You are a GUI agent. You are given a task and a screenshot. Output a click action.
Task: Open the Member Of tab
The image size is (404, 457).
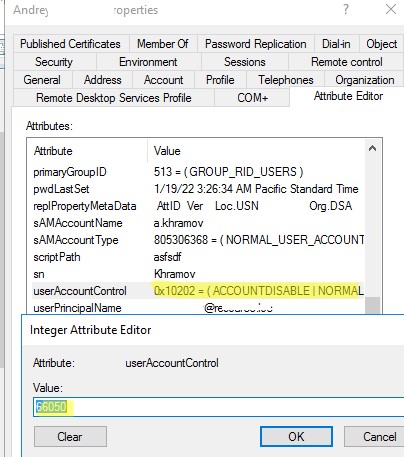[163, 44]
